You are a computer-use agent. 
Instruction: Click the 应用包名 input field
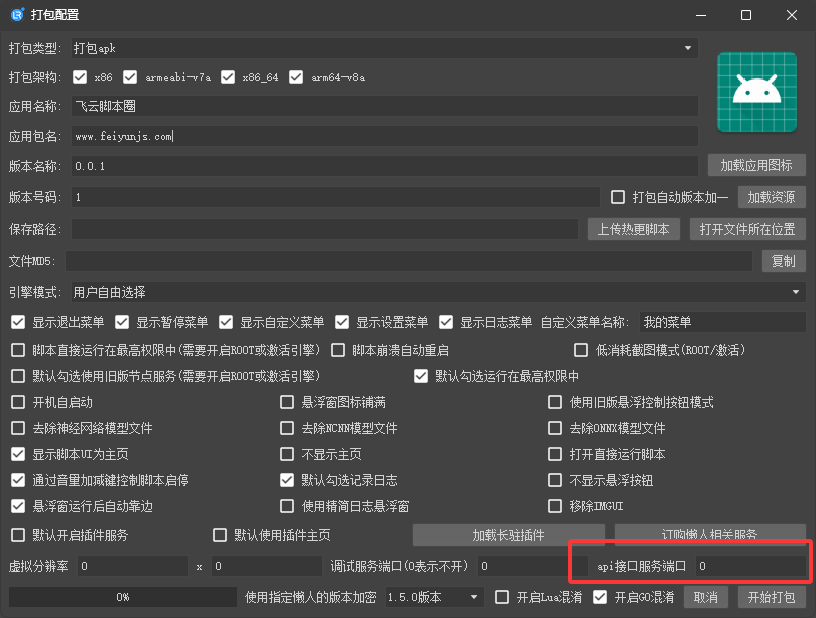coord(385,136)
